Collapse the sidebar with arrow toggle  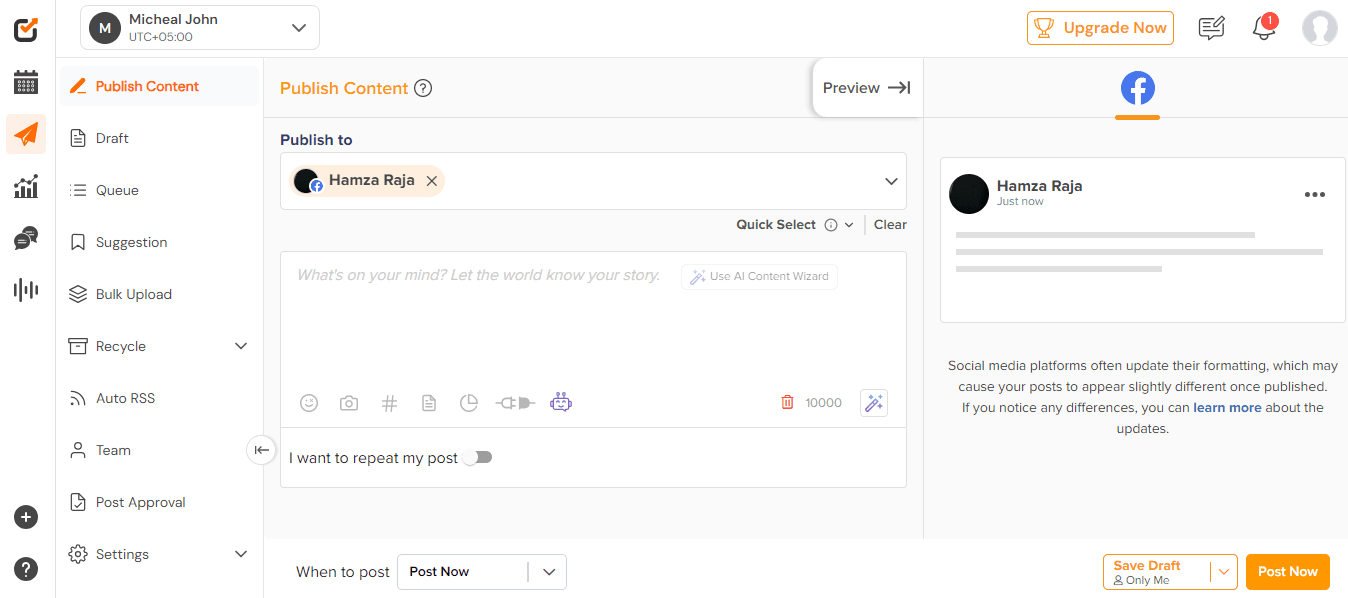pos(261,450)
